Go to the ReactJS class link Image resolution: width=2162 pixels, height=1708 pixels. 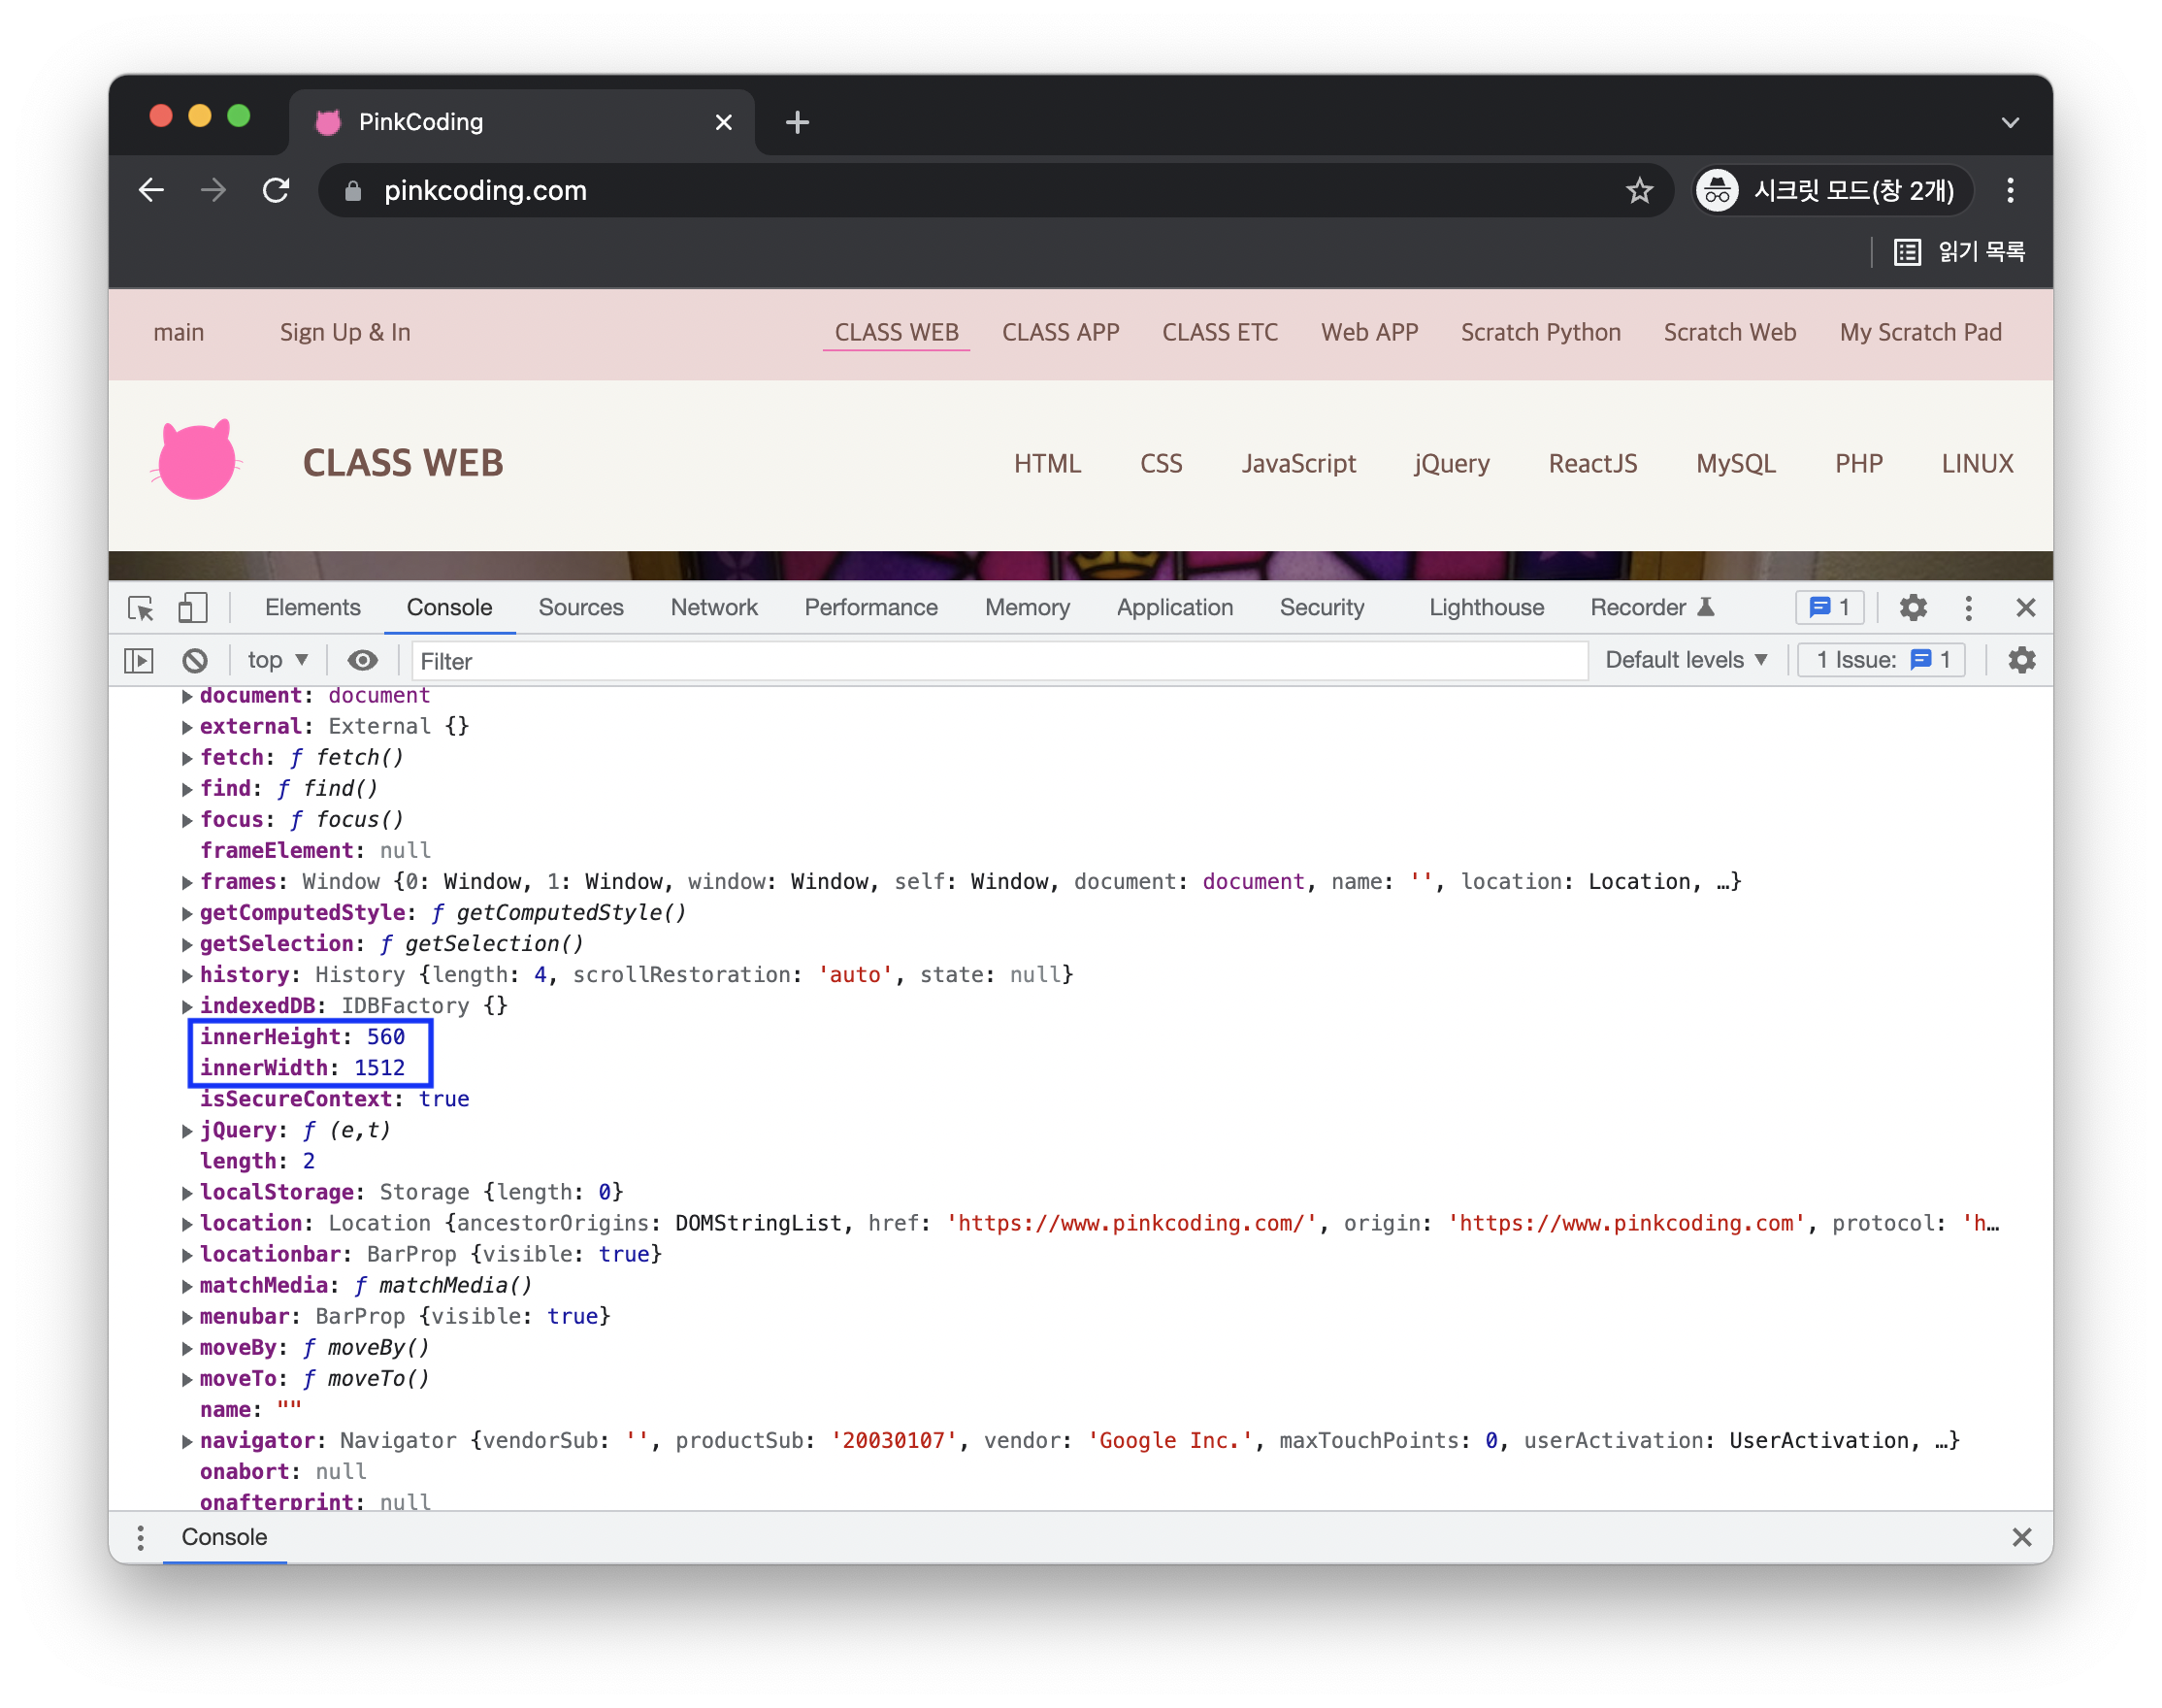(x=1592, y=463)
